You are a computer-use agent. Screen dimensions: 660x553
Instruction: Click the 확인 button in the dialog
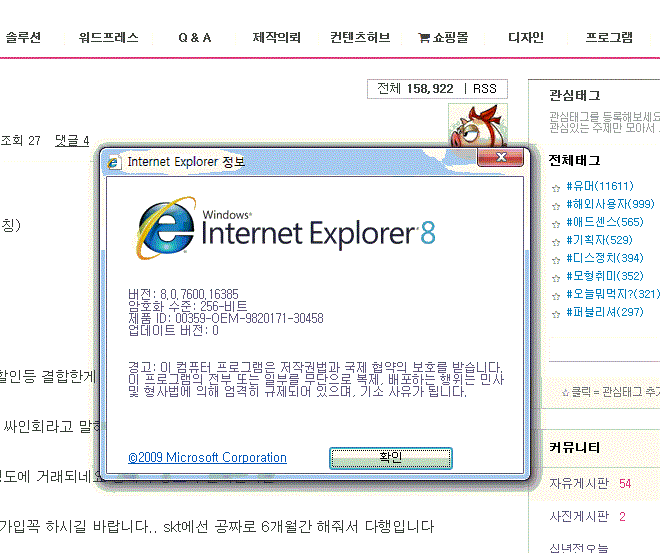pyautogui.click(x=391, y=458)
